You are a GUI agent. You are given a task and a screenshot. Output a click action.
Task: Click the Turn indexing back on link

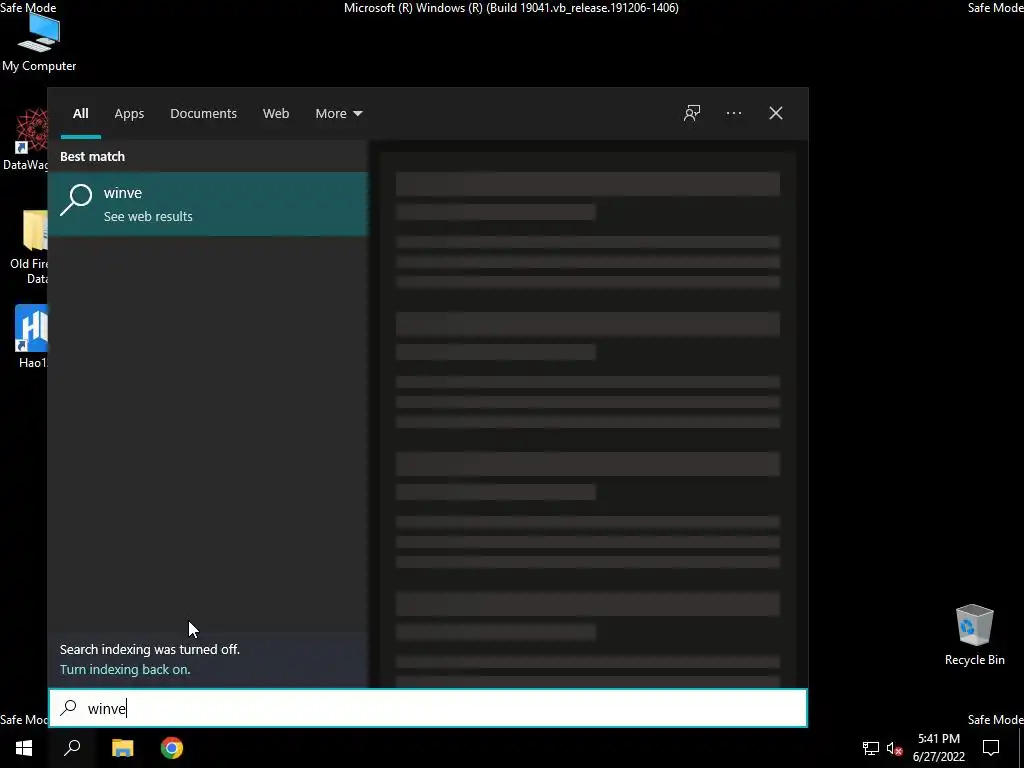(125, 669)
